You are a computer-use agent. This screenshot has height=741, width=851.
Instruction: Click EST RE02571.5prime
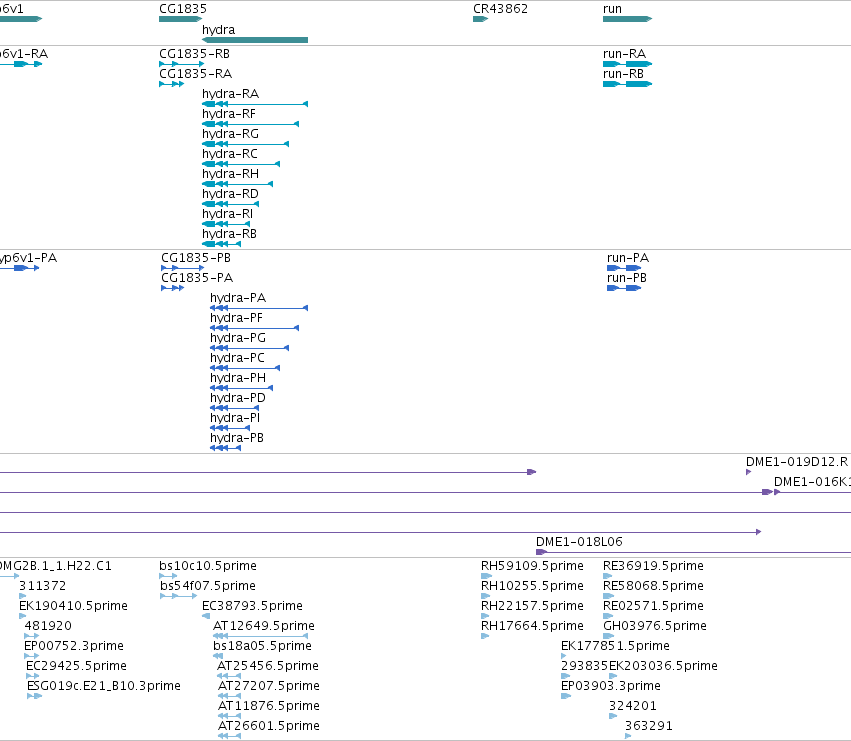tap(653, 606)
